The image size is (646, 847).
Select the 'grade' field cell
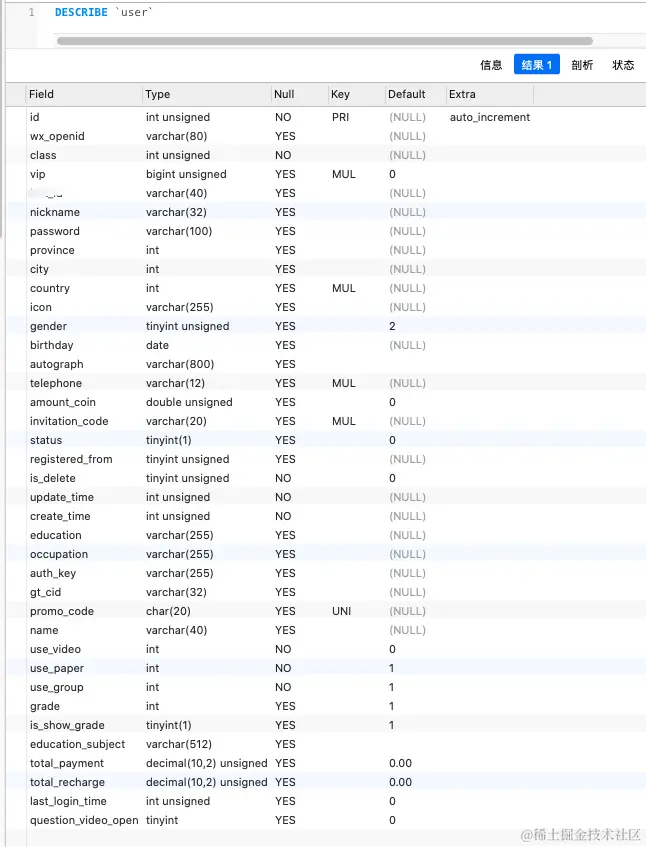click(45, 706)
